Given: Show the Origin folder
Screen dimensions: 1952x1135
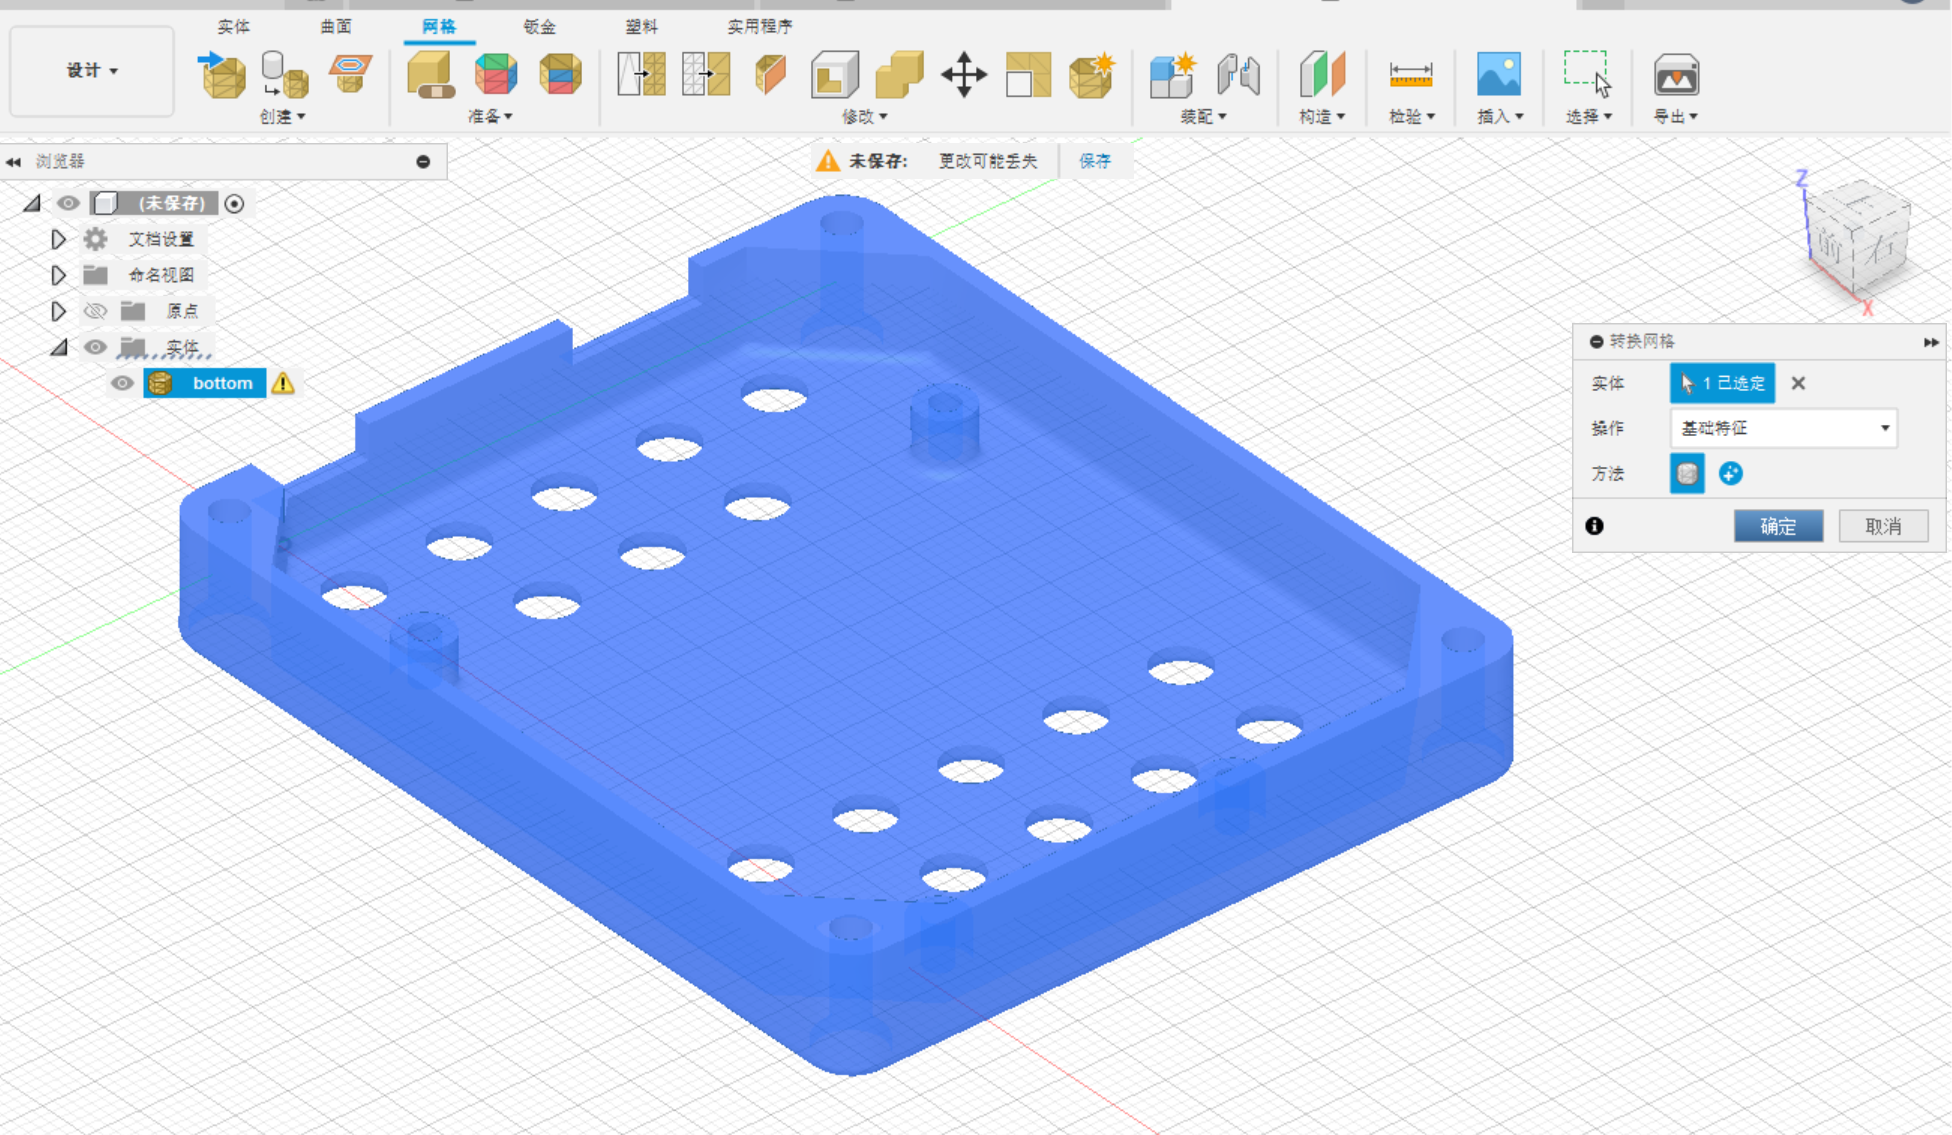Looking at the screenshot, I should (95, 311).
